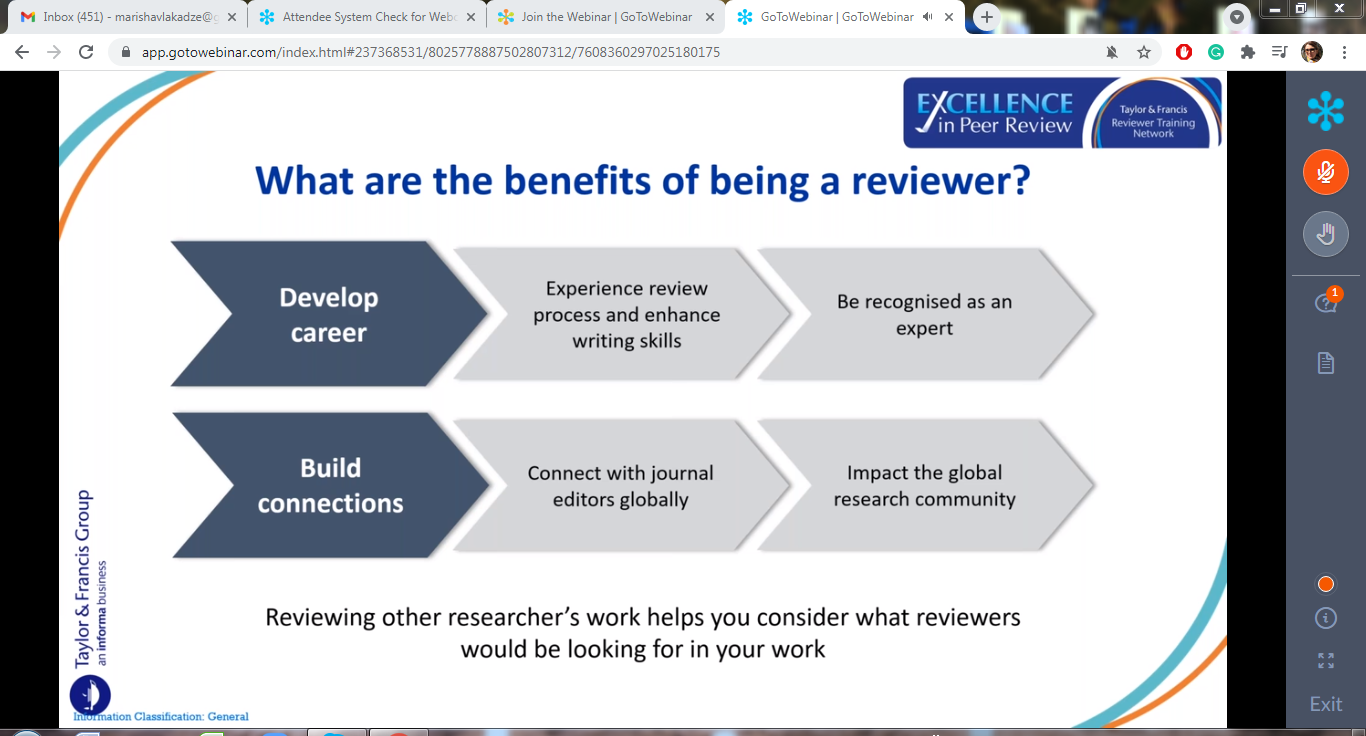Click the orange recording indicator dot
The image size is (1366, 736).
pos(1326,584)
